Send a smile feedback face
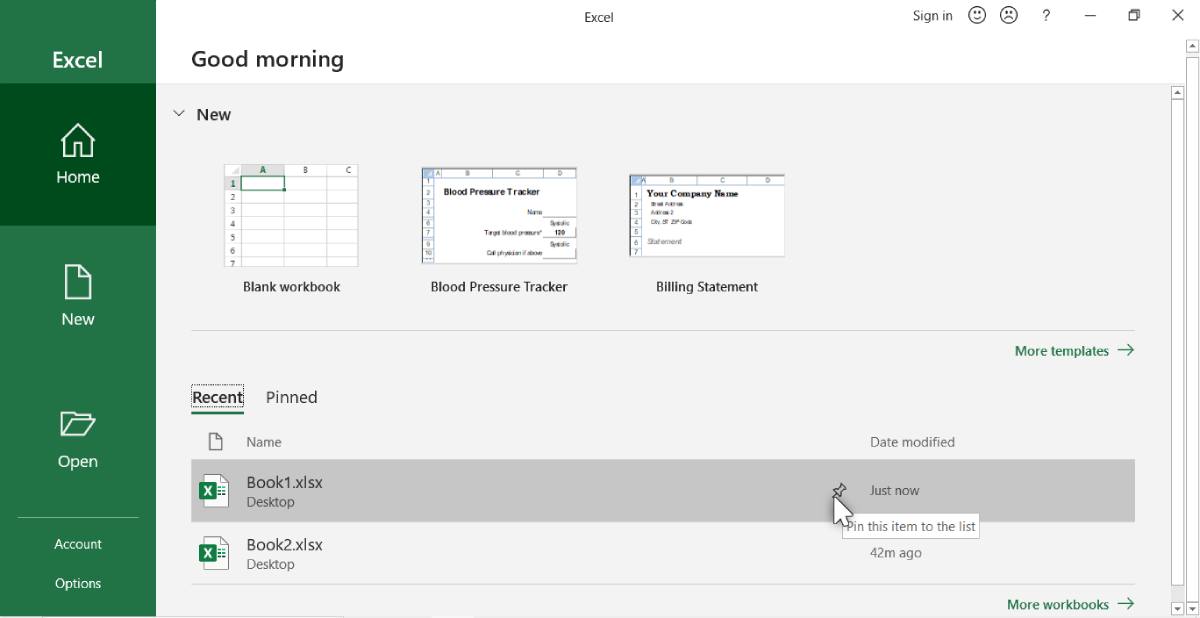 pyautogui.click(x=977, y=16)
